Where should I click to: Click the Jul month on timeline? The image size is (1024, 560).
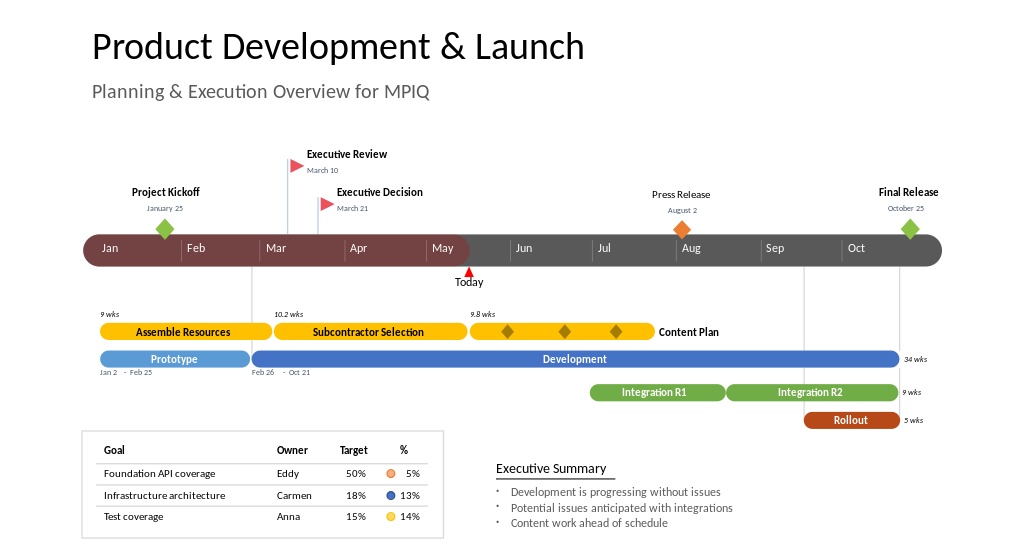click(x=604, y=248)
